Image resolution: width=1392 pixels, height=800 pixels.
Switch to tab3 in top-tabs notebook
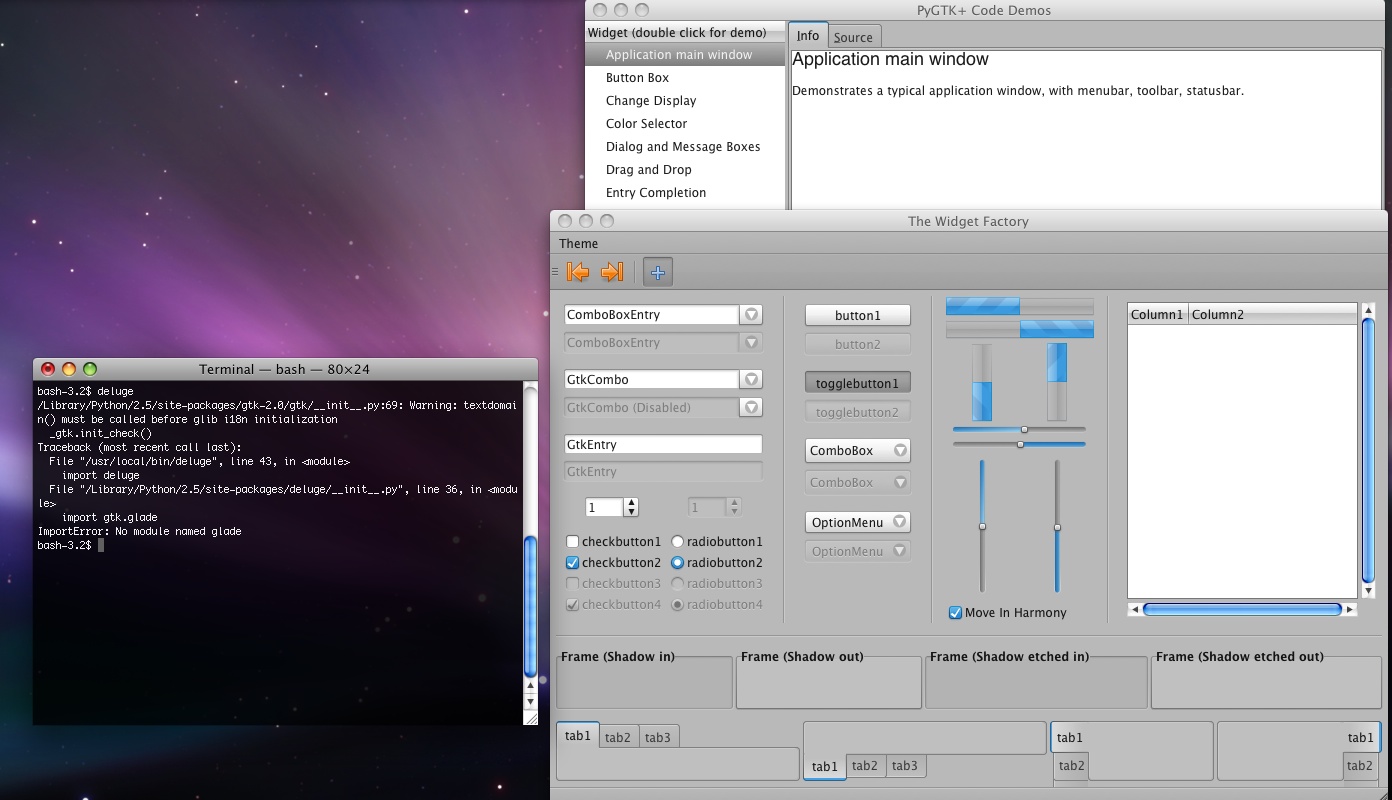pos(658,737)
